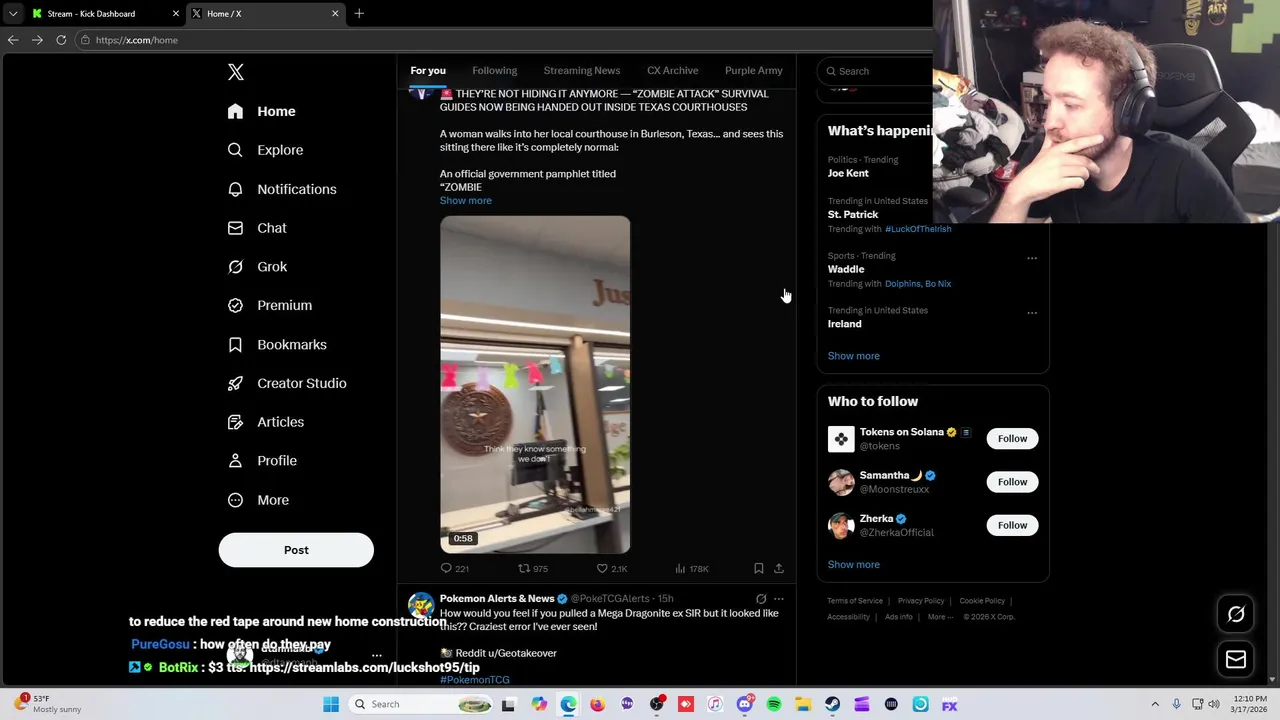
Task: Show more trending topics
Action: pos(854,356)
